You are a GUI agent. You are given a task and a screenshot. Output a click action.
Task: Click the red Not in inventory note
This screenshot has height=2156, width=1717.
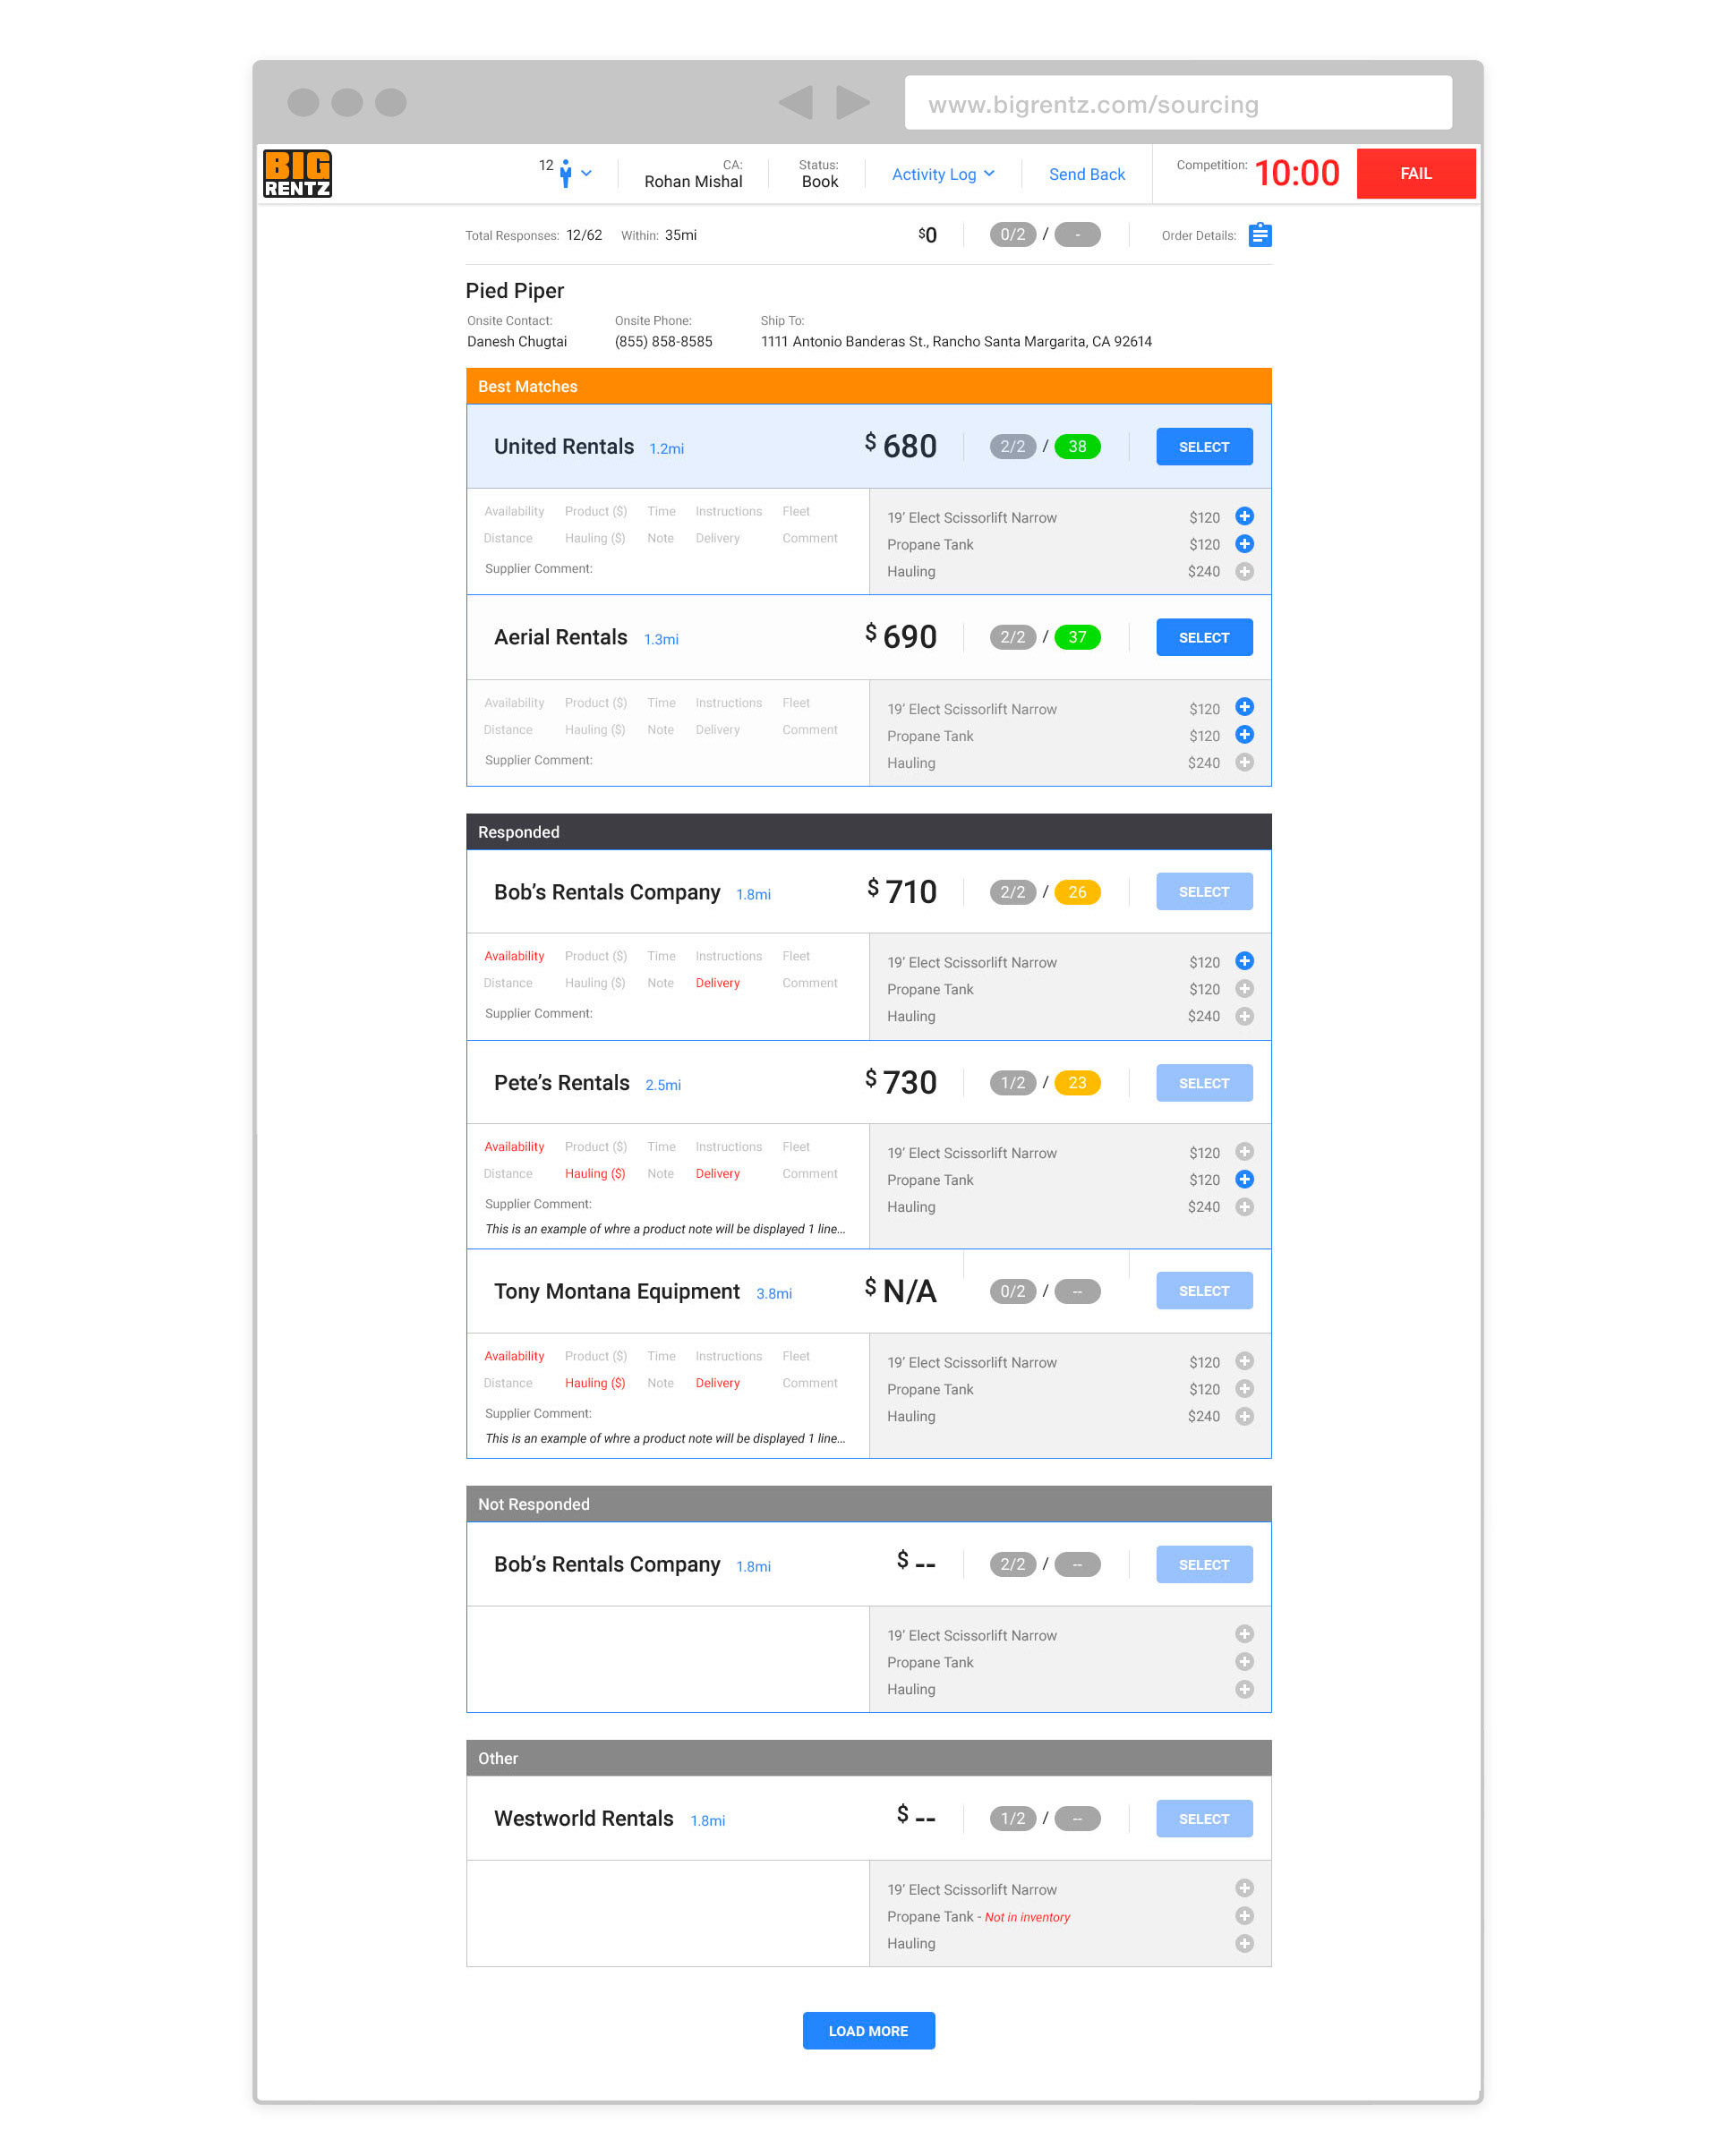(x=1027, y=1918)
